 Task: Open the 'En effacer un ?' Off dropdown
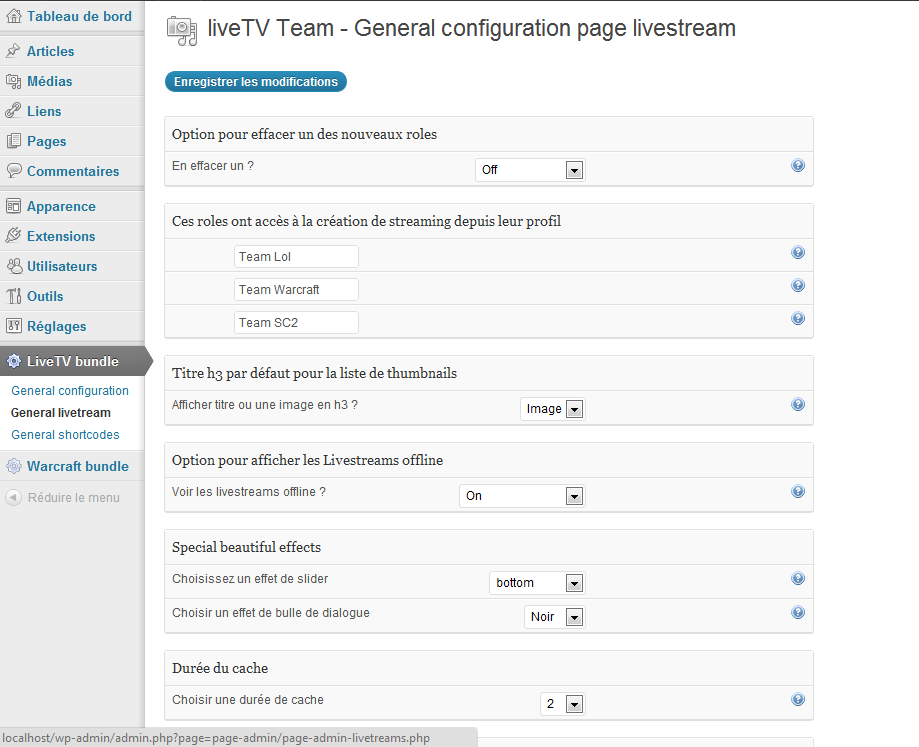(530, 170)
